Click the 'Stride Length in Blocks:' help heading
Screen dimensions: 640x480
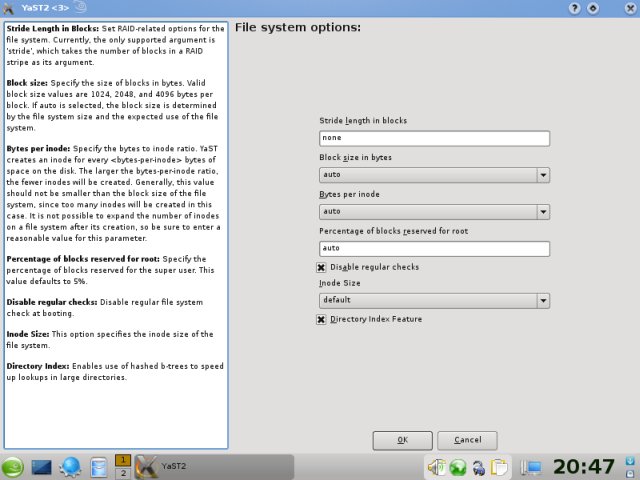click(53, 29)
